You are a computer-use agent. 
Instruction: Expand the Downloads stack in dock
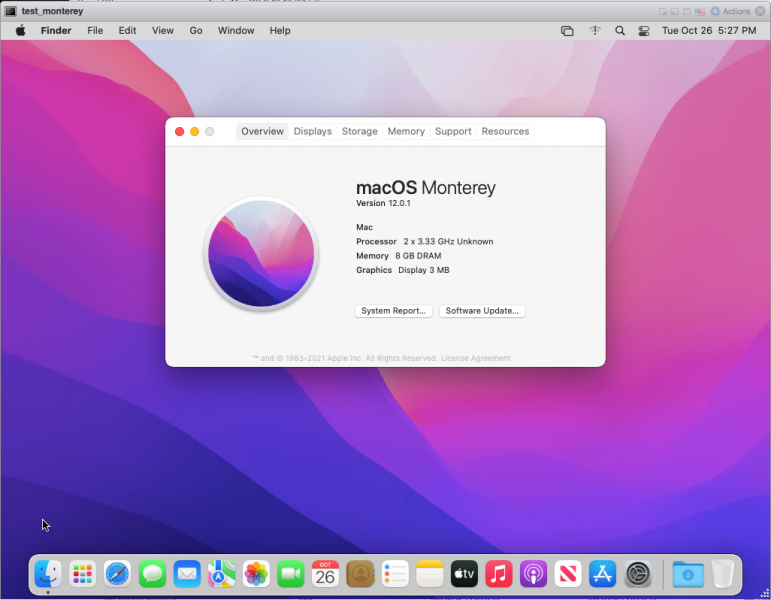pos(688,574)
